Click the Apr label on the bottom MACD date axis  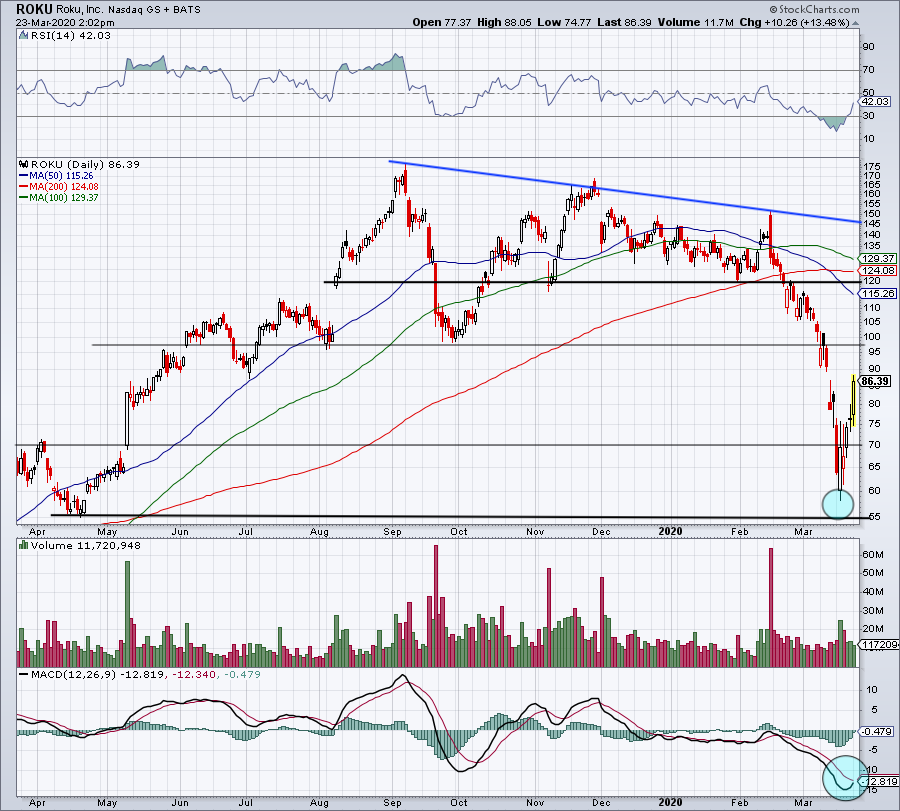coord(37,802)
